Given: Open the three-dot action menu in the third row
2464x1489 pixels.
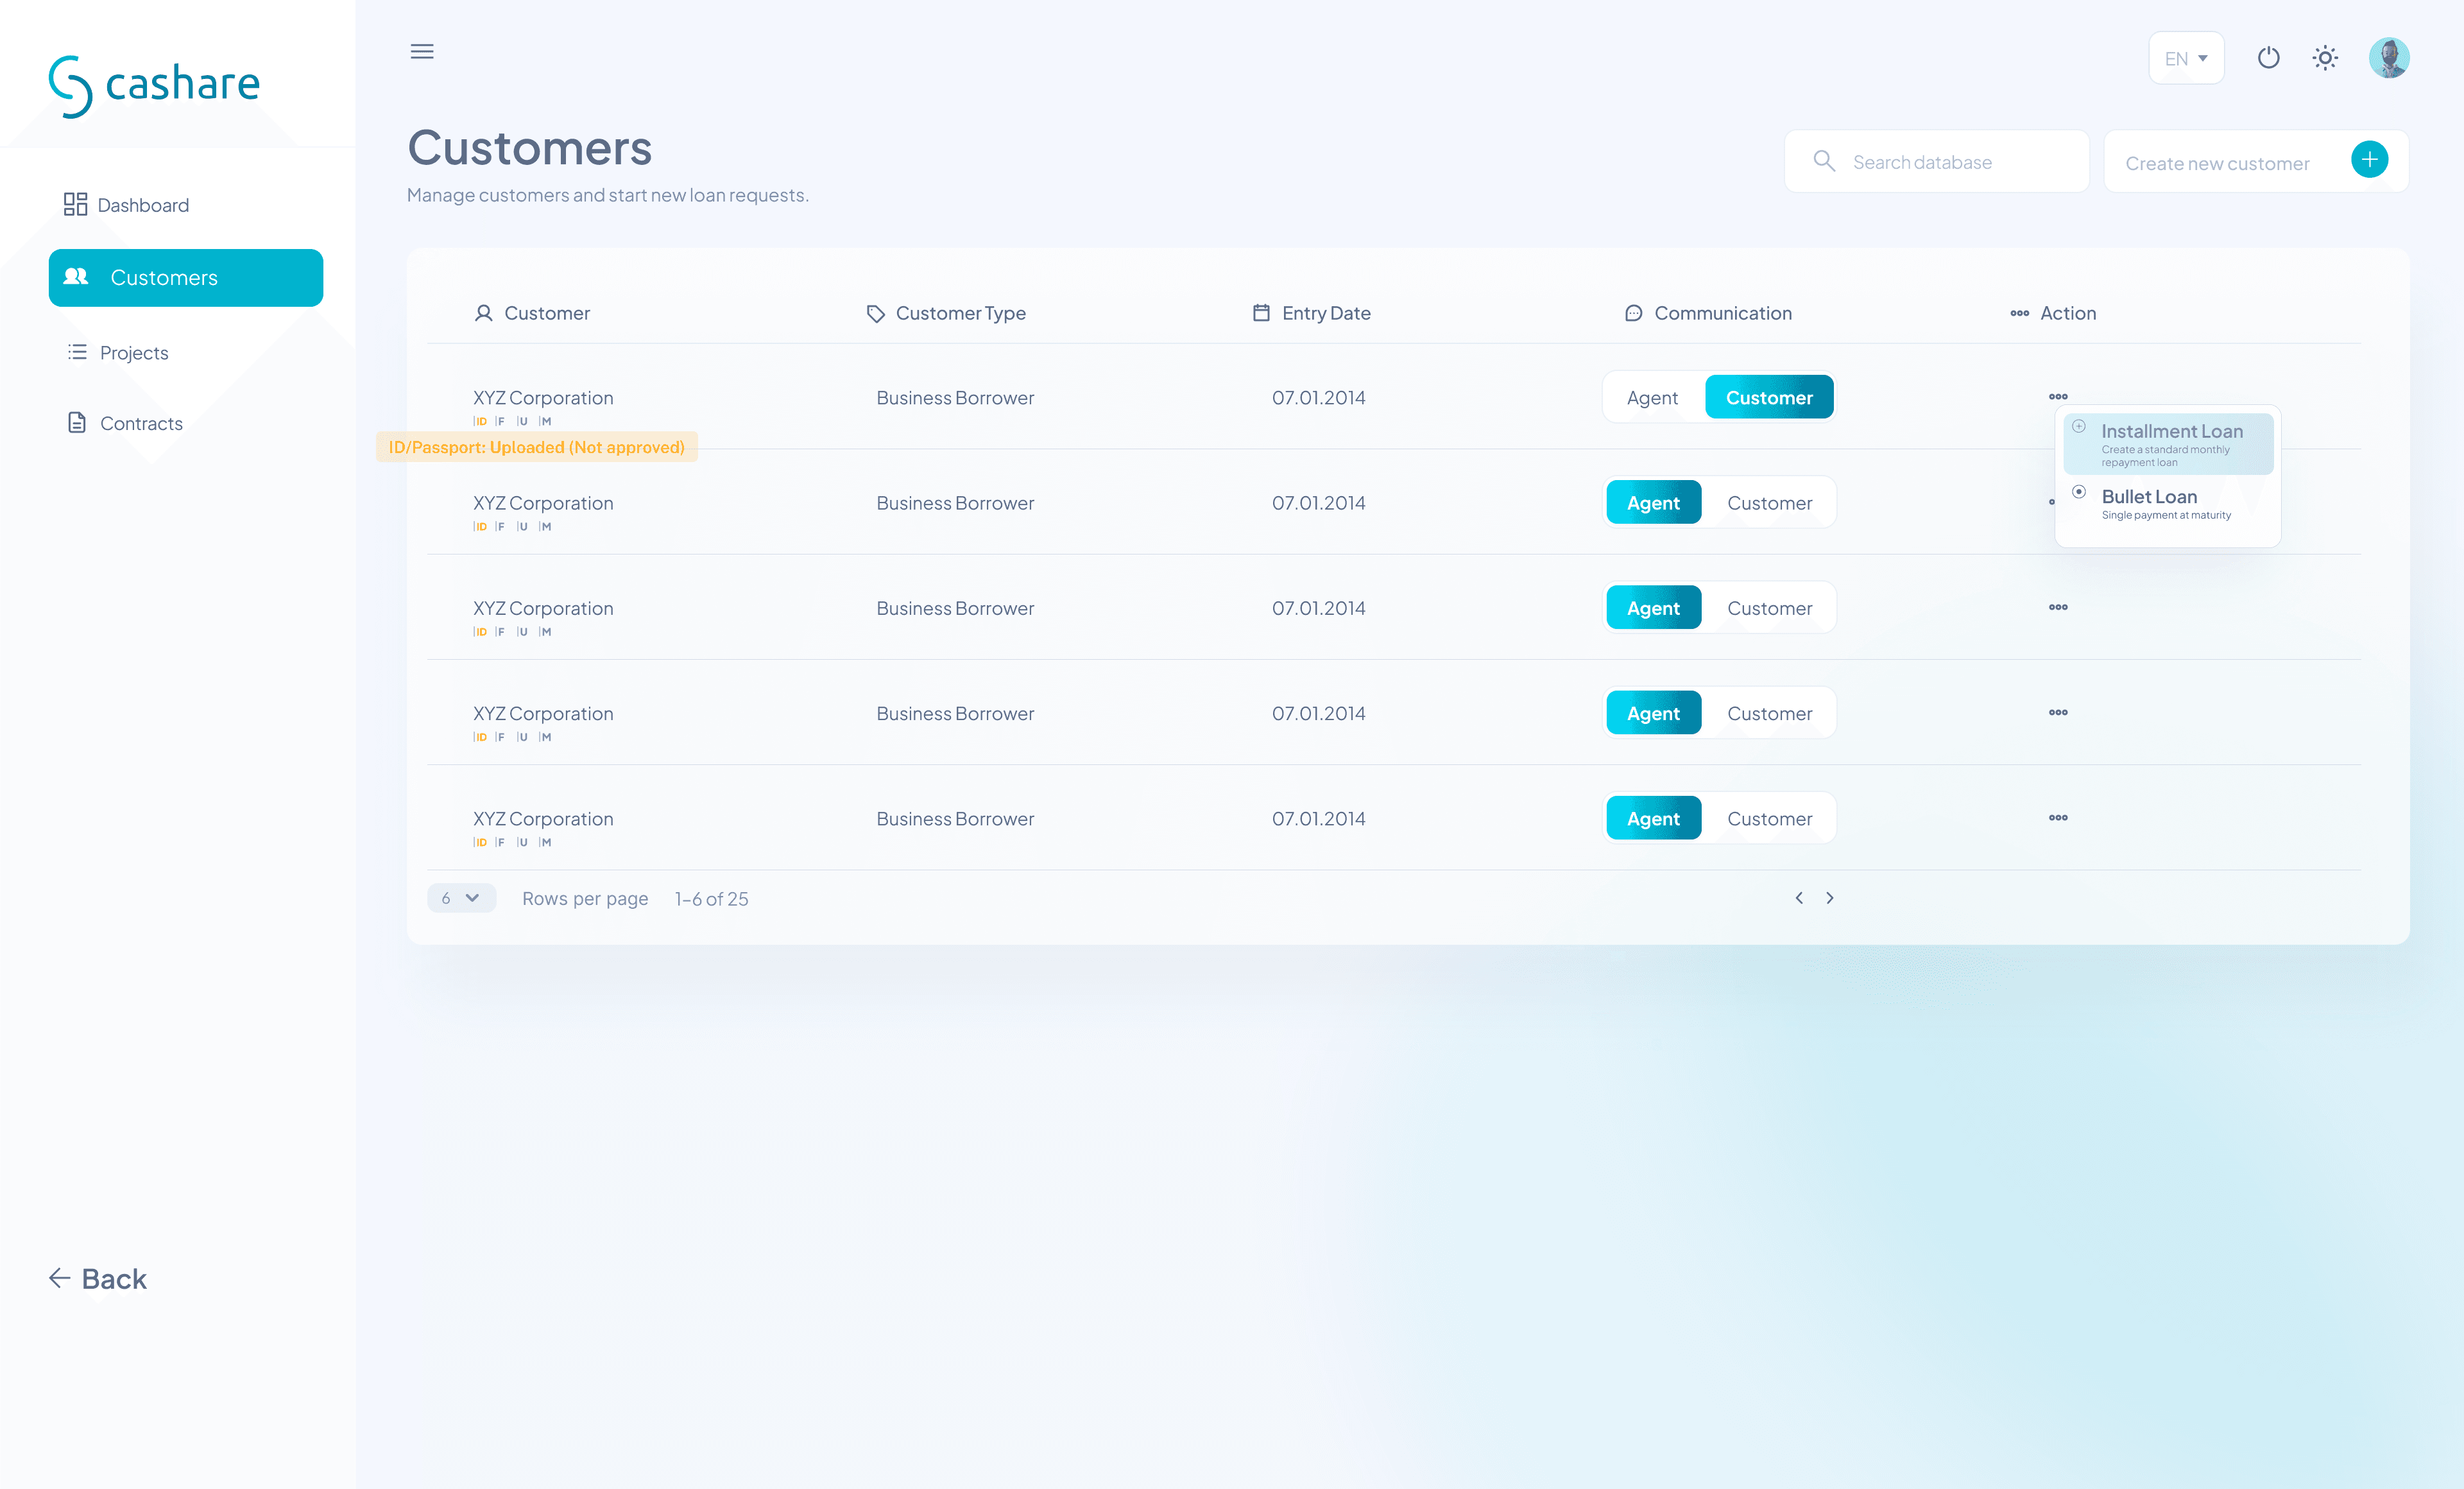Looking at the screenshot, I should pyautogui.click(x=2058, y=608).
